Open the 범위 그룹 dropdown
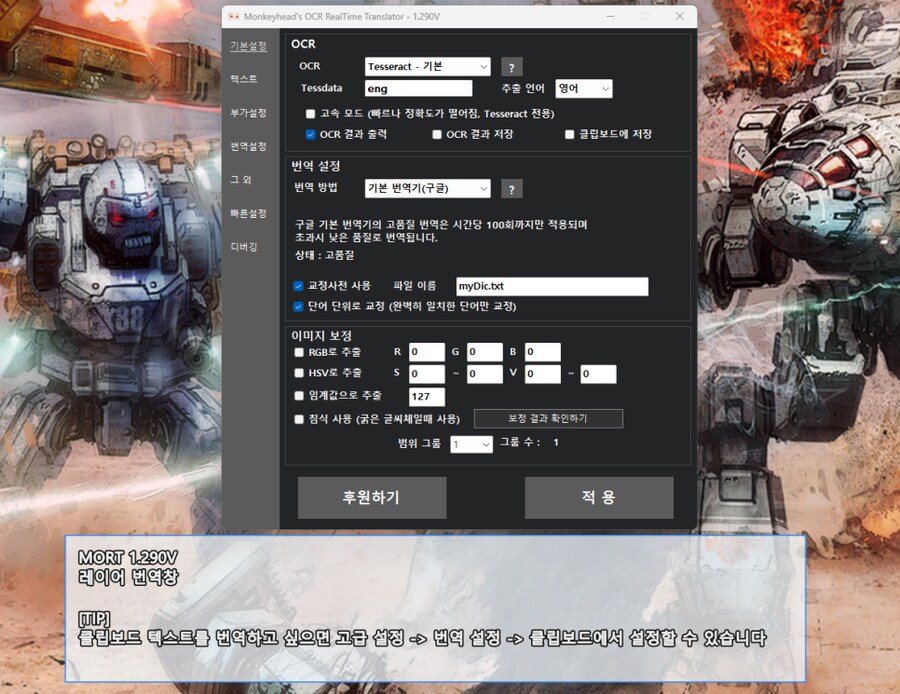This screenshot has width=900, height=694. (x=471, y=444)
